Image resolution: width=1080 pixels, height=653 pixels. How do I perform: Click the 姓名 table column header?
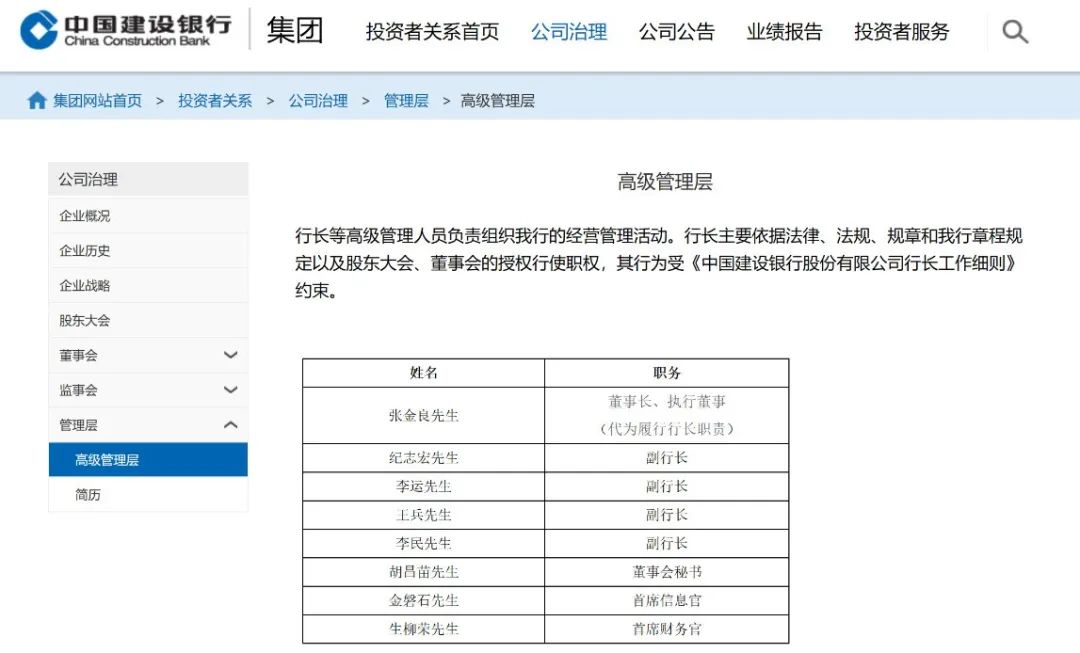click(x=424, y=373)
